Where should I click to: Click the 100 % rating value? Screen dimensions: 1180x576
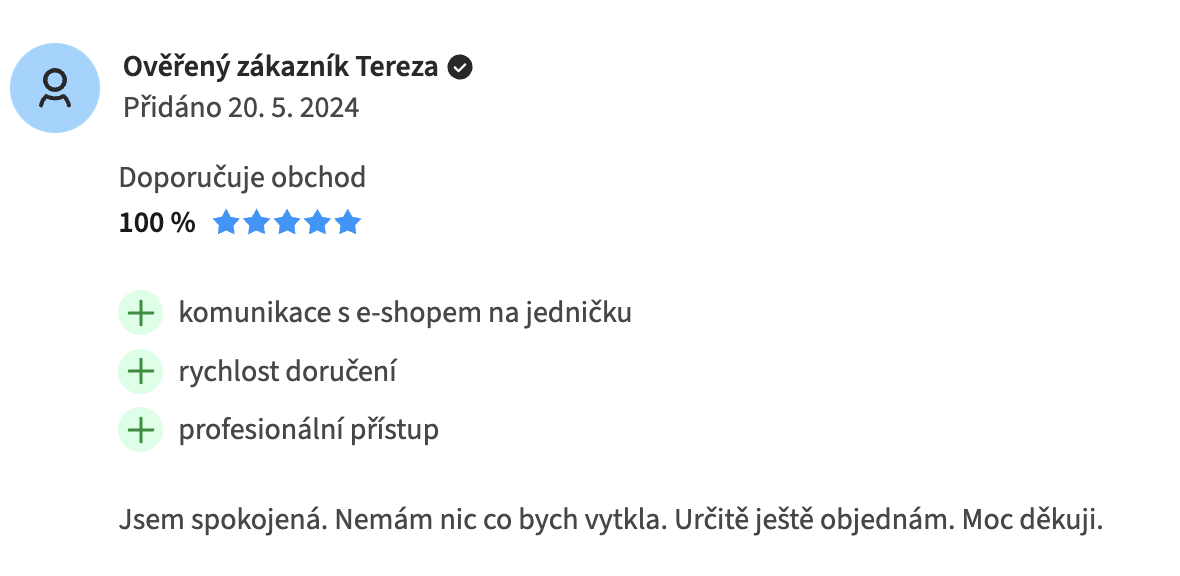(157, 224)
